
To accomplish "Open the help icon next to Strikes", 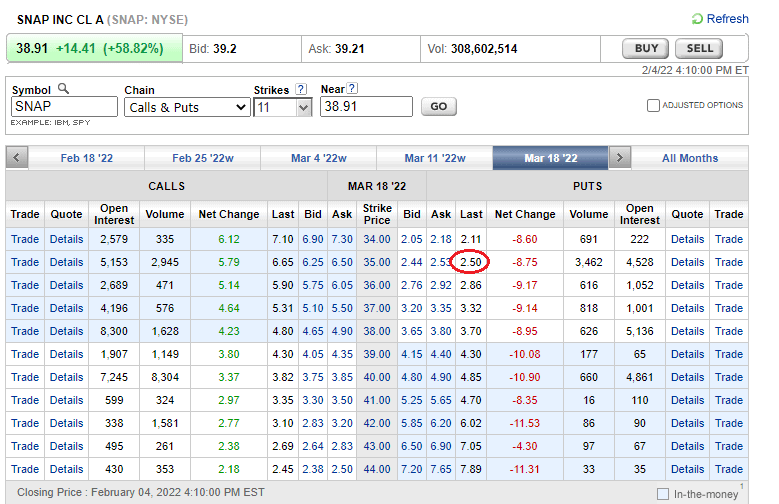I will coord(301,89).
